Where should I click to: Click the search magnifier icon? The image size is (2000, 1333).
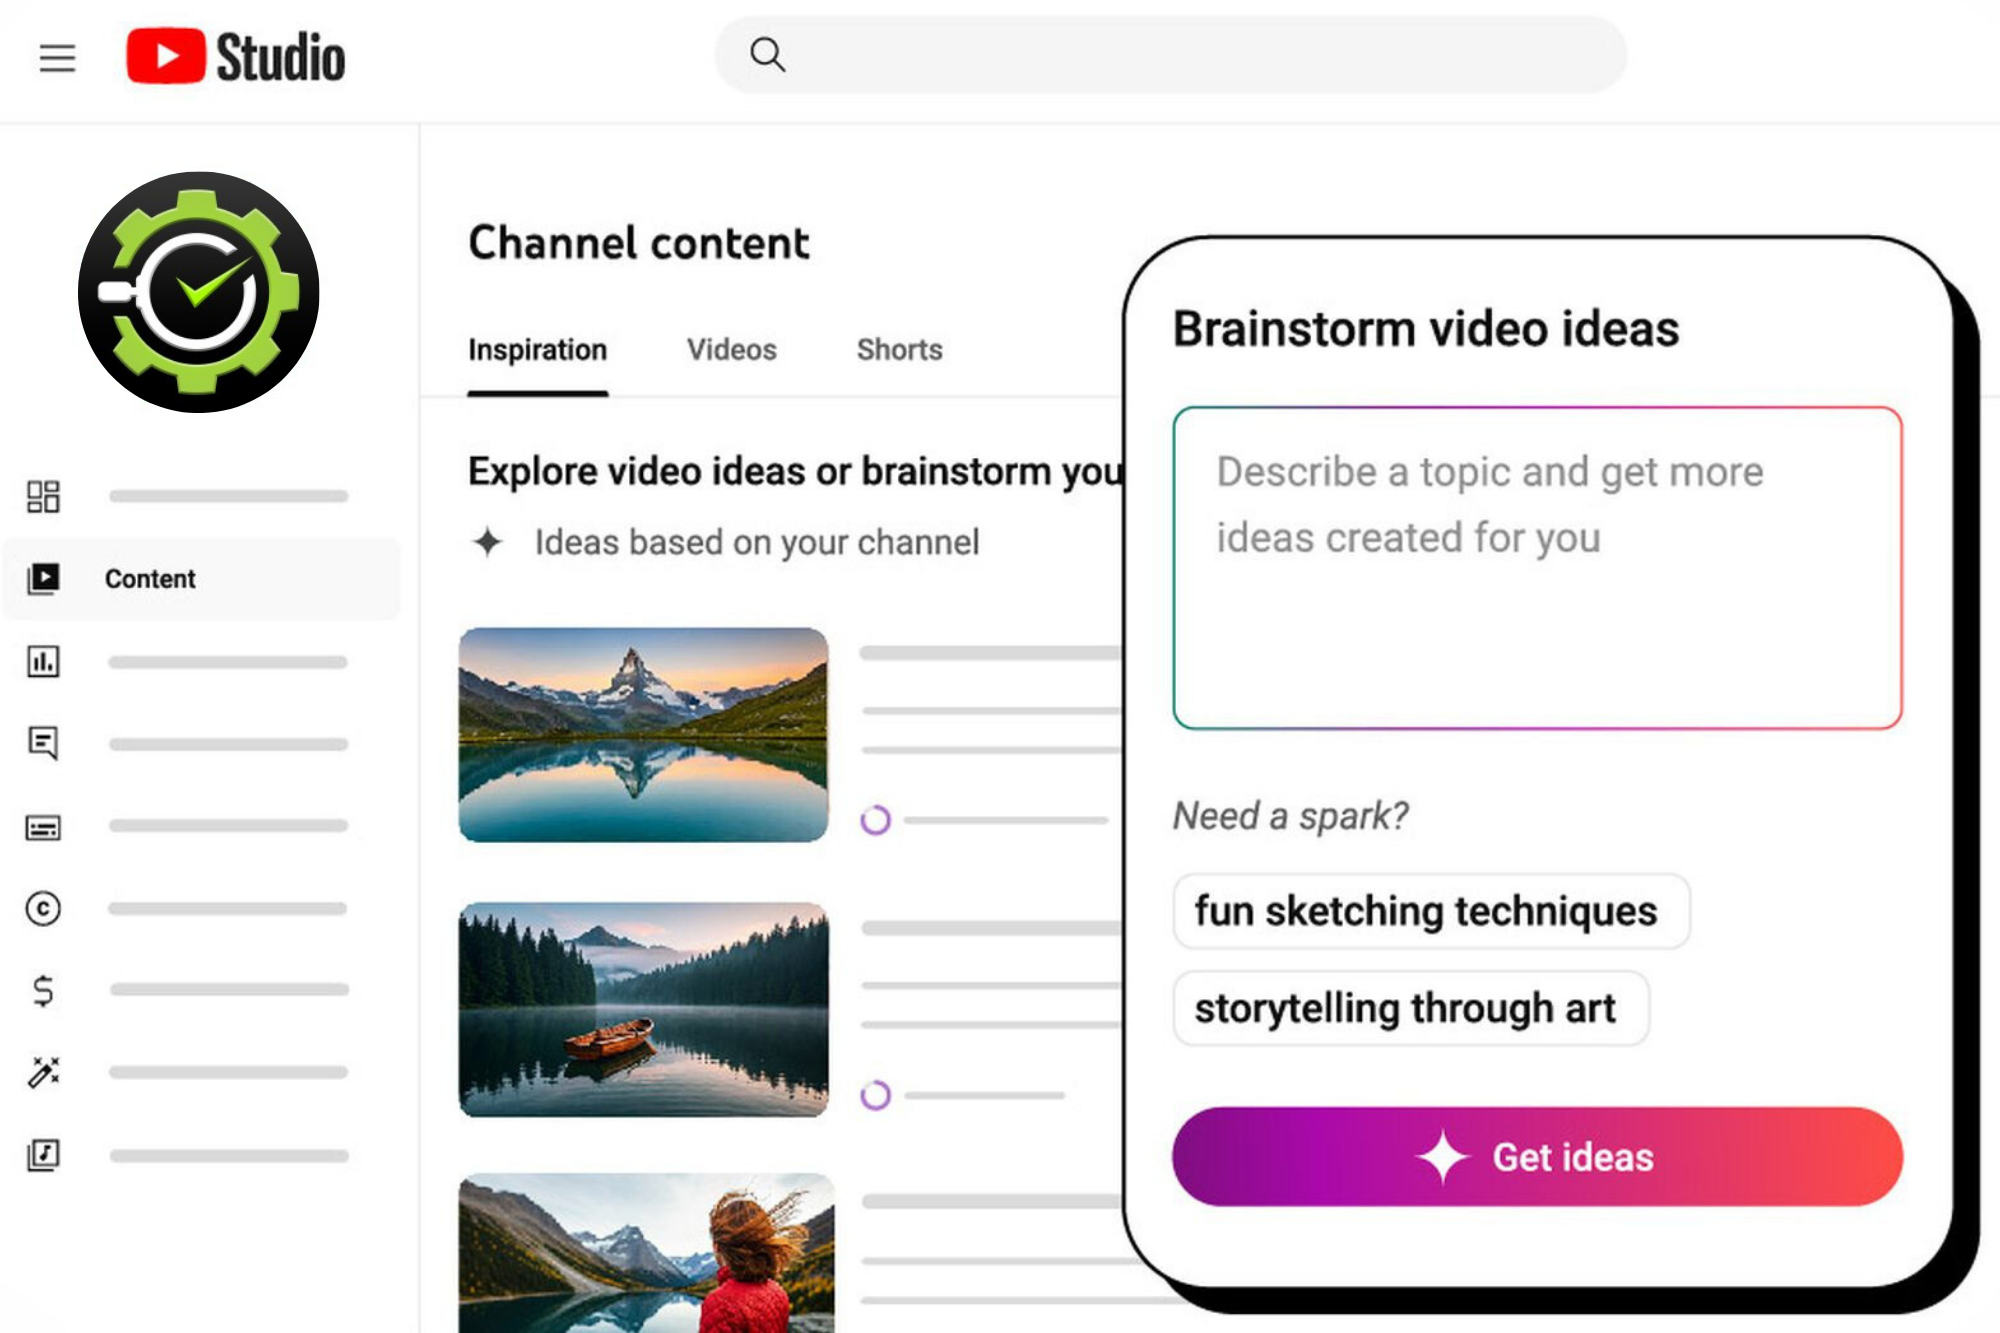[767, 54]
